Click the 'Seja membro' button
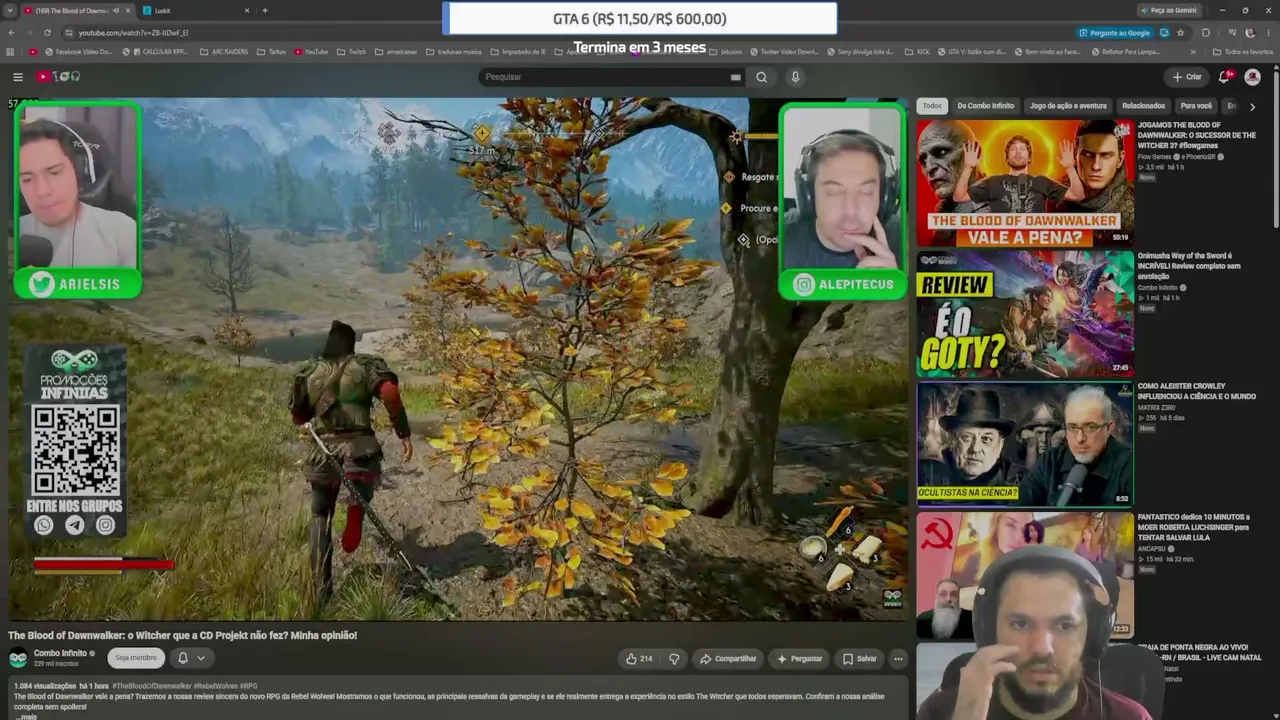The image size is (1280, 720). point(136,658)
